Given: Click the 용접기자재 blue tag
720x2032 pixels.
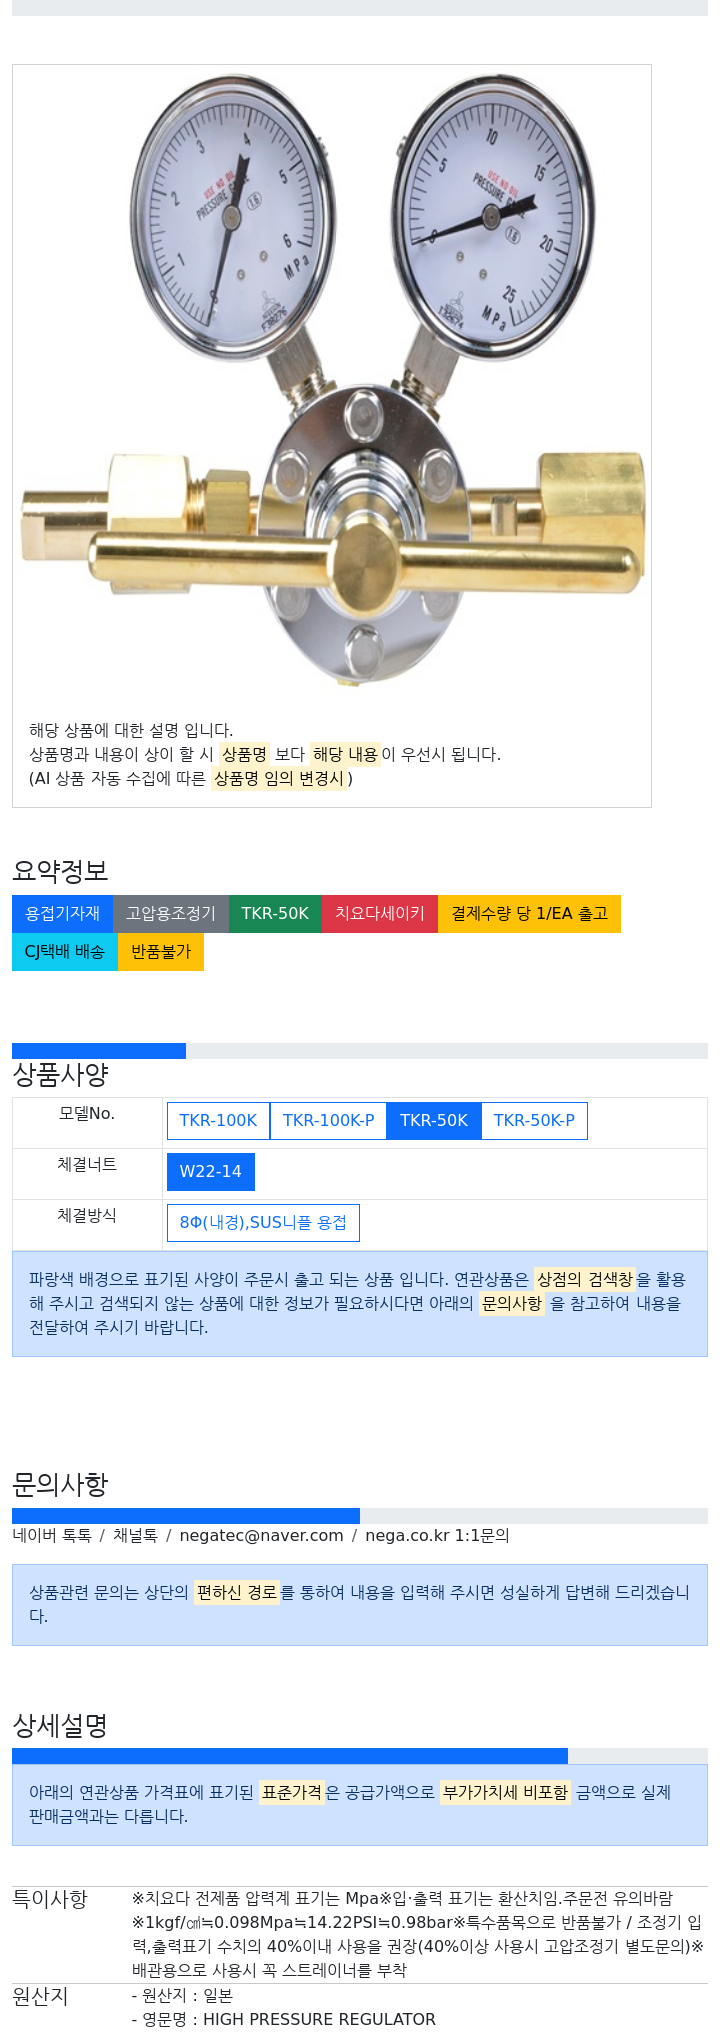Looking at the screenshot, I should click(x=63, y=913).
